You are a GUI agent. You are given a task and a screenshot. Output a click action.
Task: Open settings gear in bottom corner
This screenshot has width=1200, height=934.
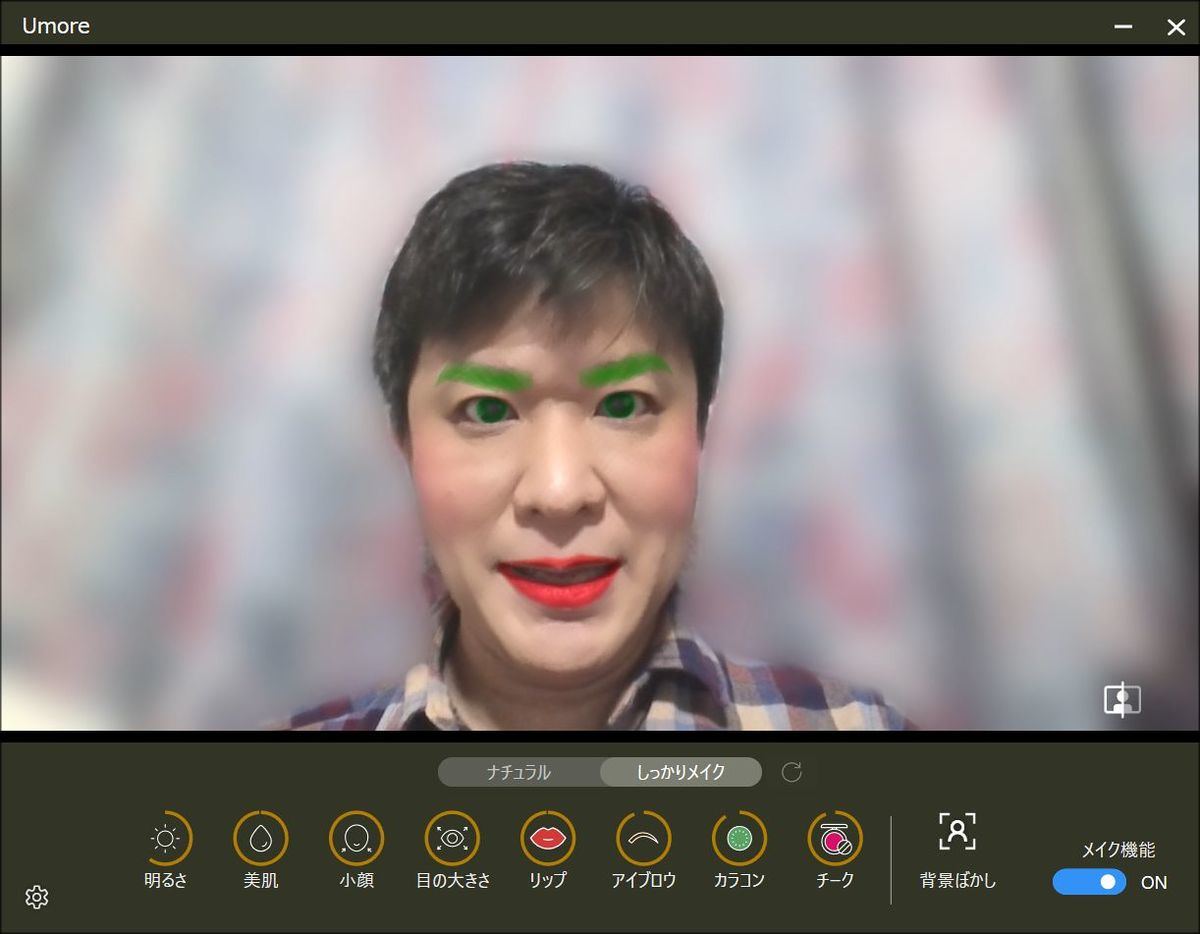[37, 897]
